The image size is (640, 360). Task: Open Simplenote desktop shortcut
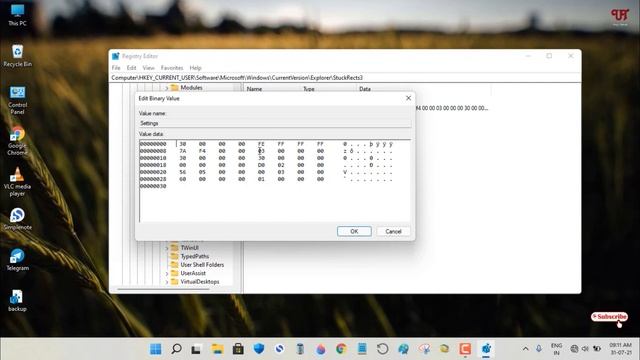tap(17, 219)
